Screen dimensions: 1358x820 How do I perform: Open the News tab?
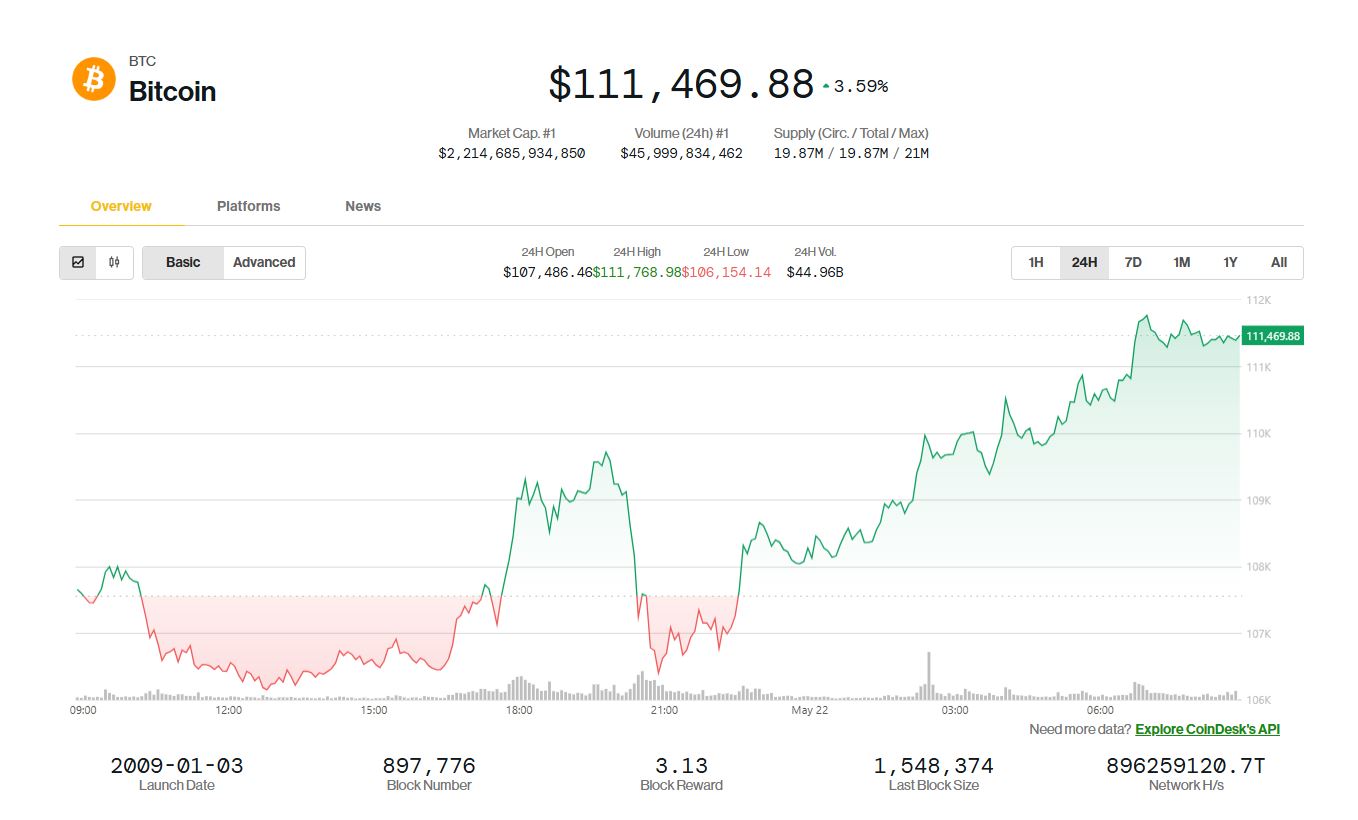coord(363,206)
